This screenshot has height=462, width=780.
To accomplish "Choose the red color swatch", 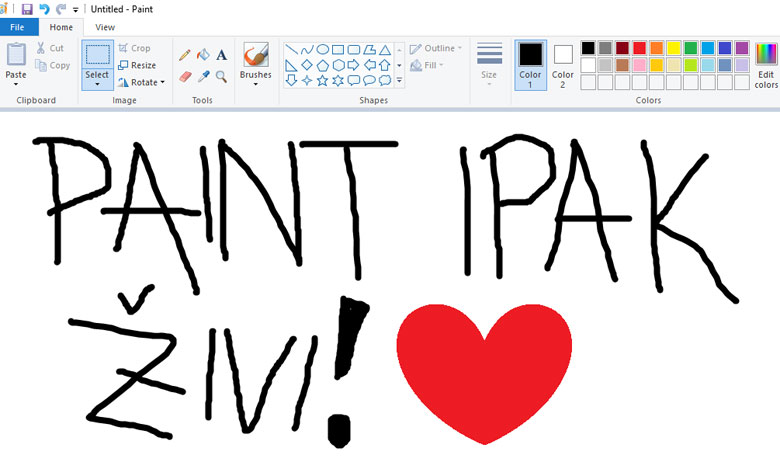I will pos(639,48).
